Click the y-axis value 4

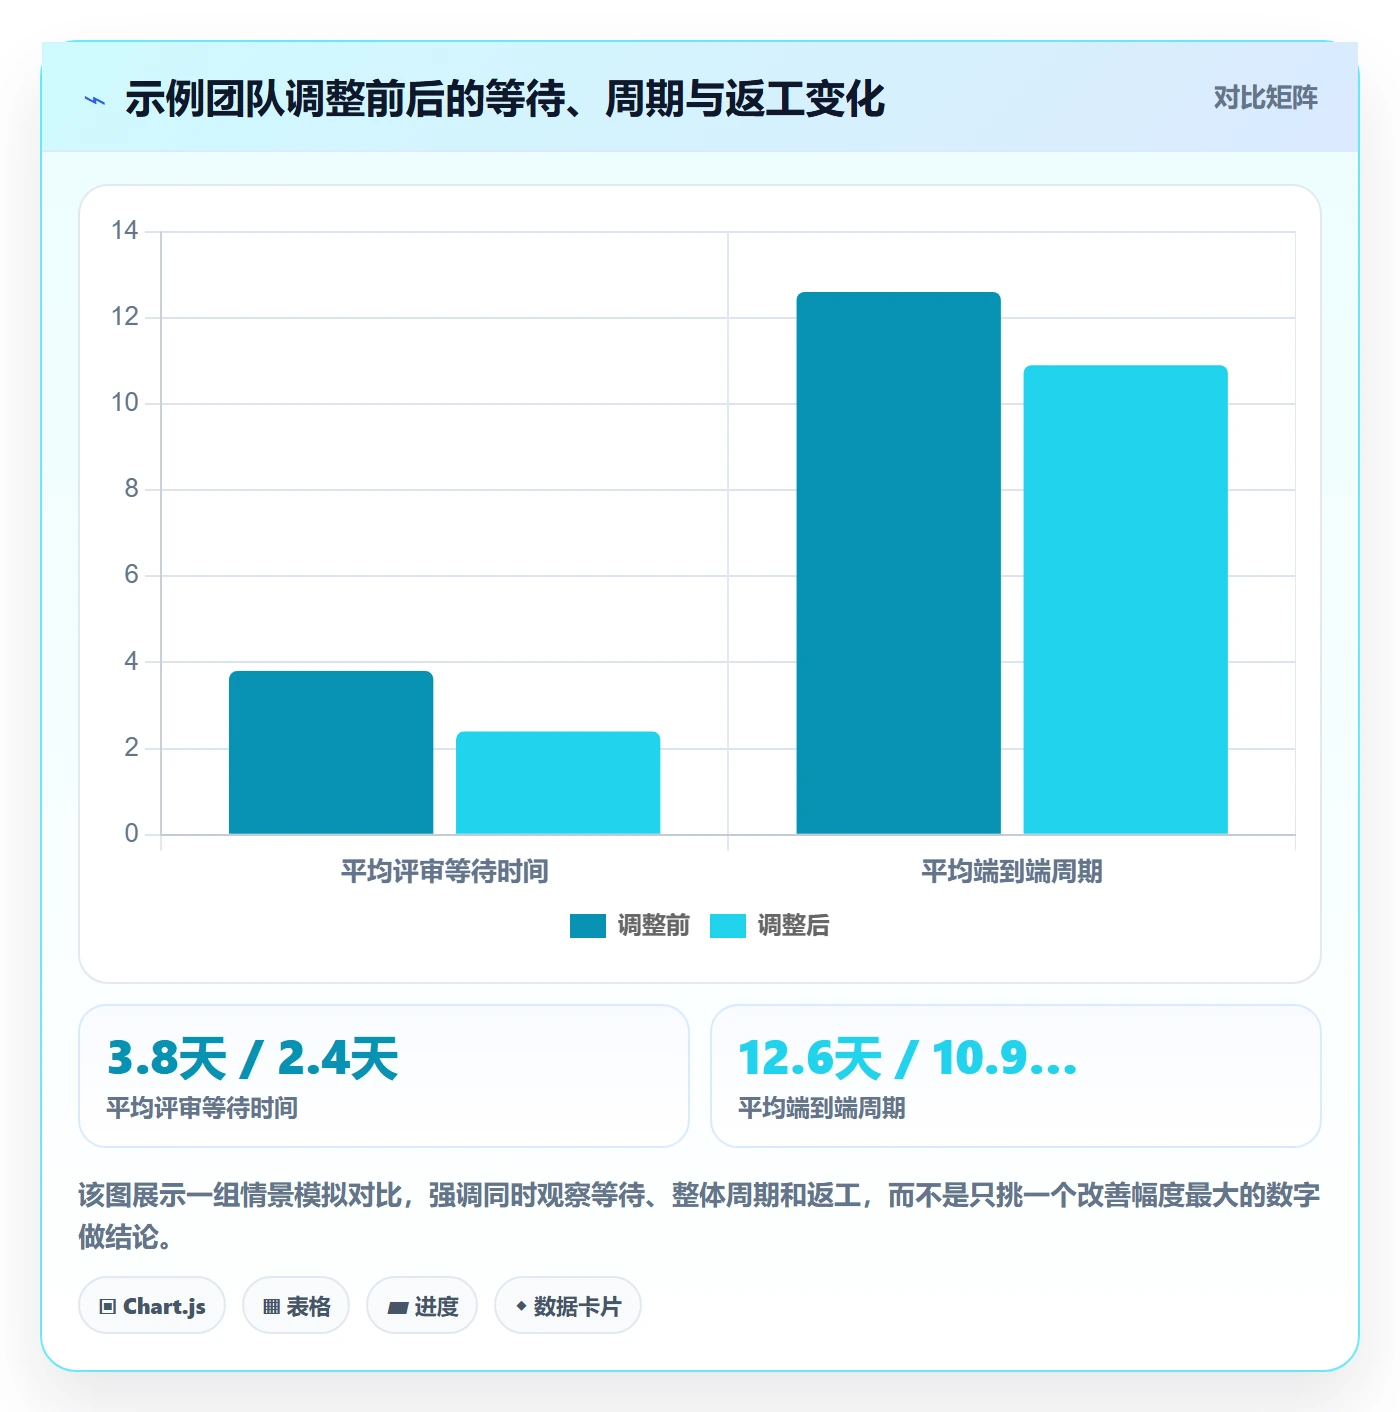pyautogui.click(x=131, y=661)
